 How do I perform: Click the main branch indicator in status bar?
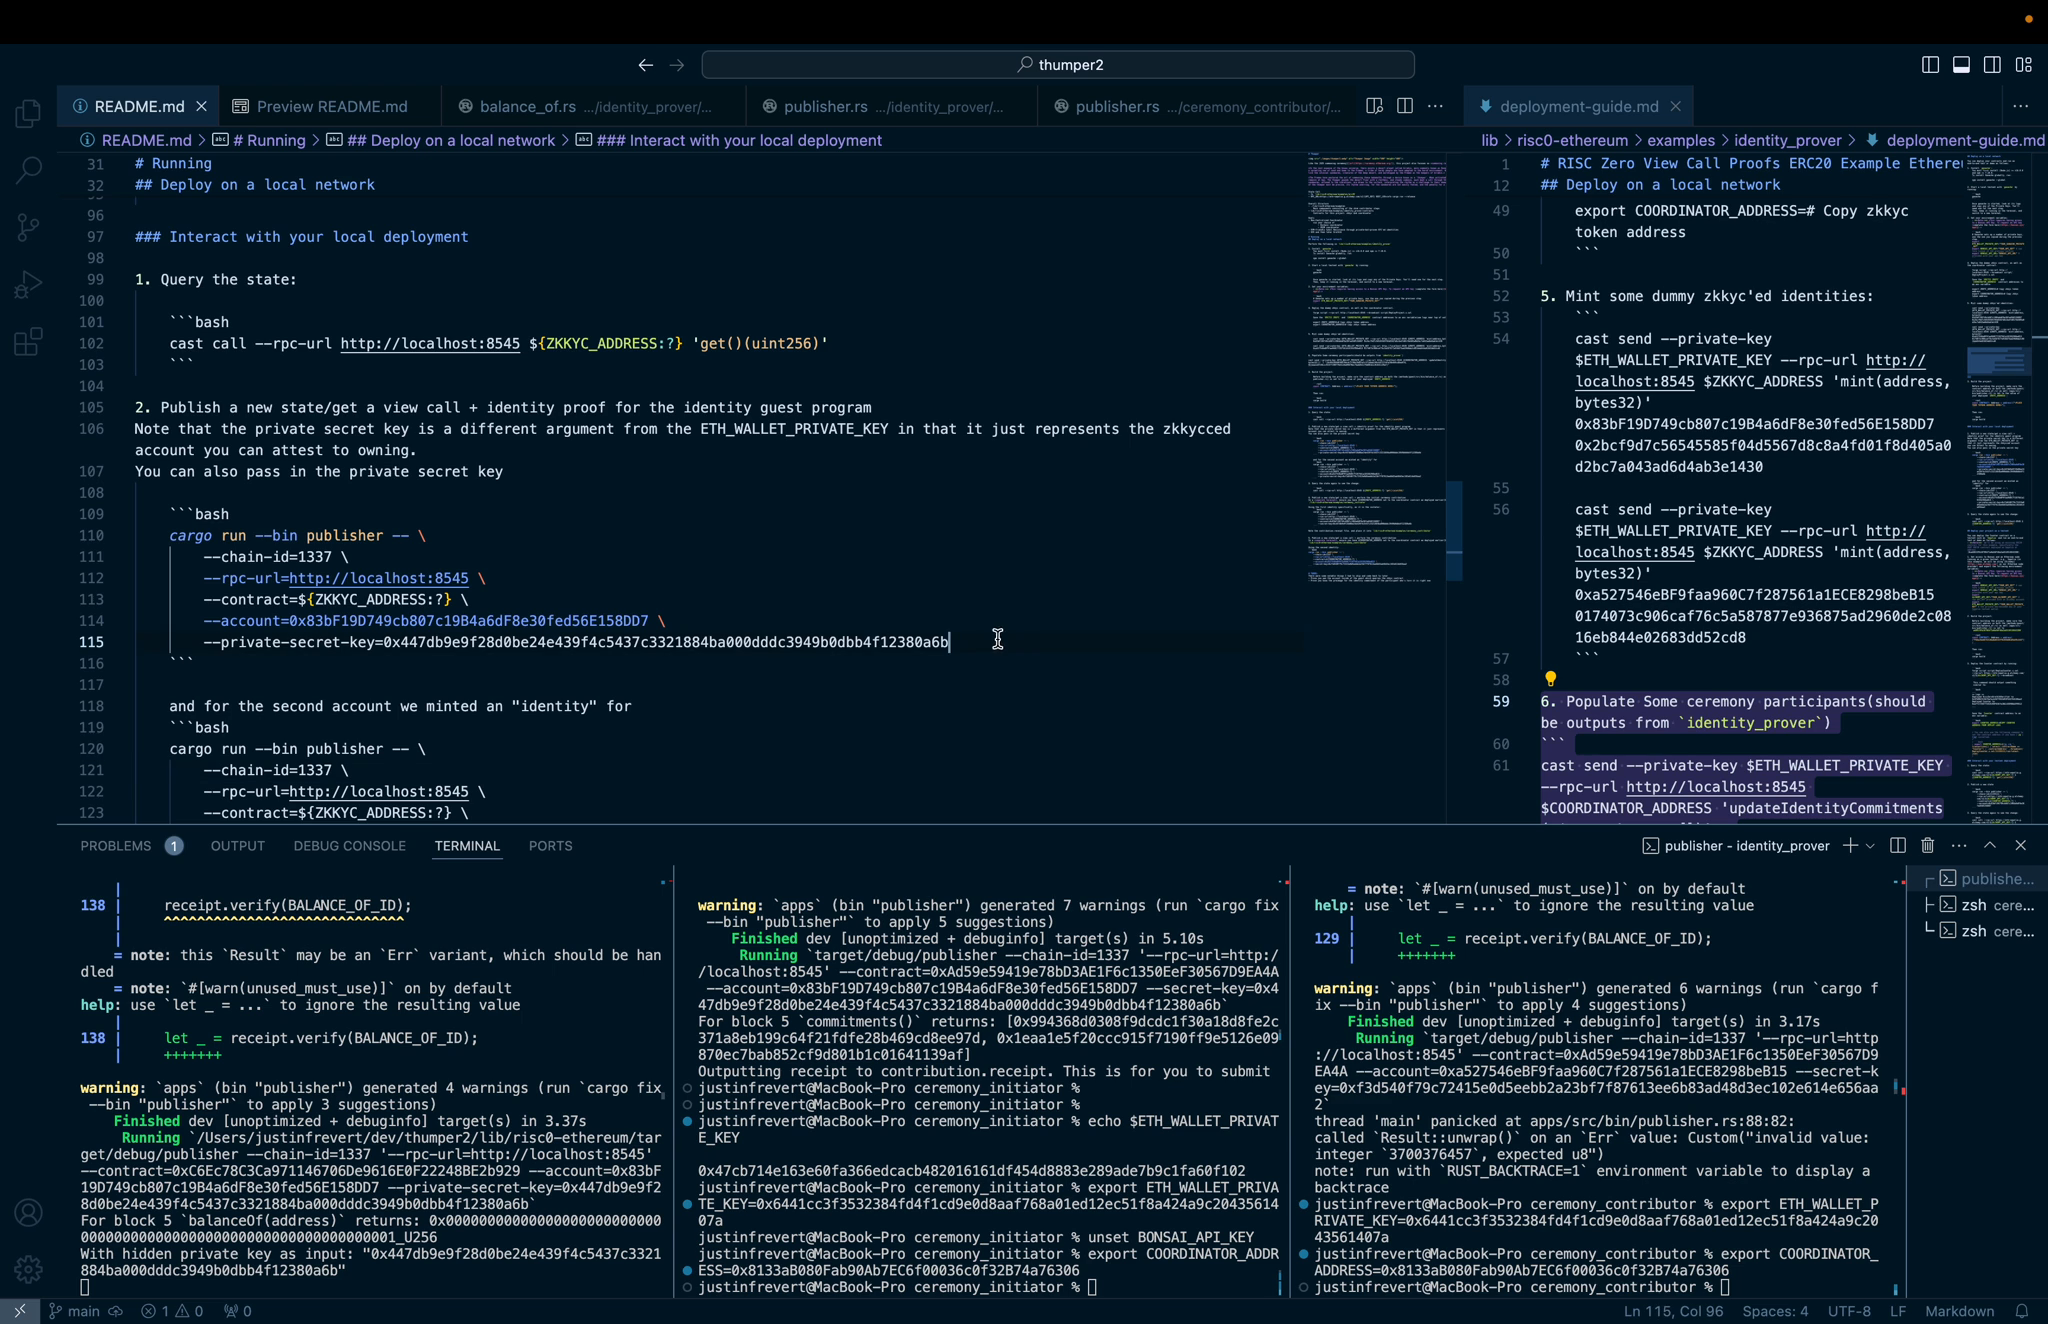75,1311
